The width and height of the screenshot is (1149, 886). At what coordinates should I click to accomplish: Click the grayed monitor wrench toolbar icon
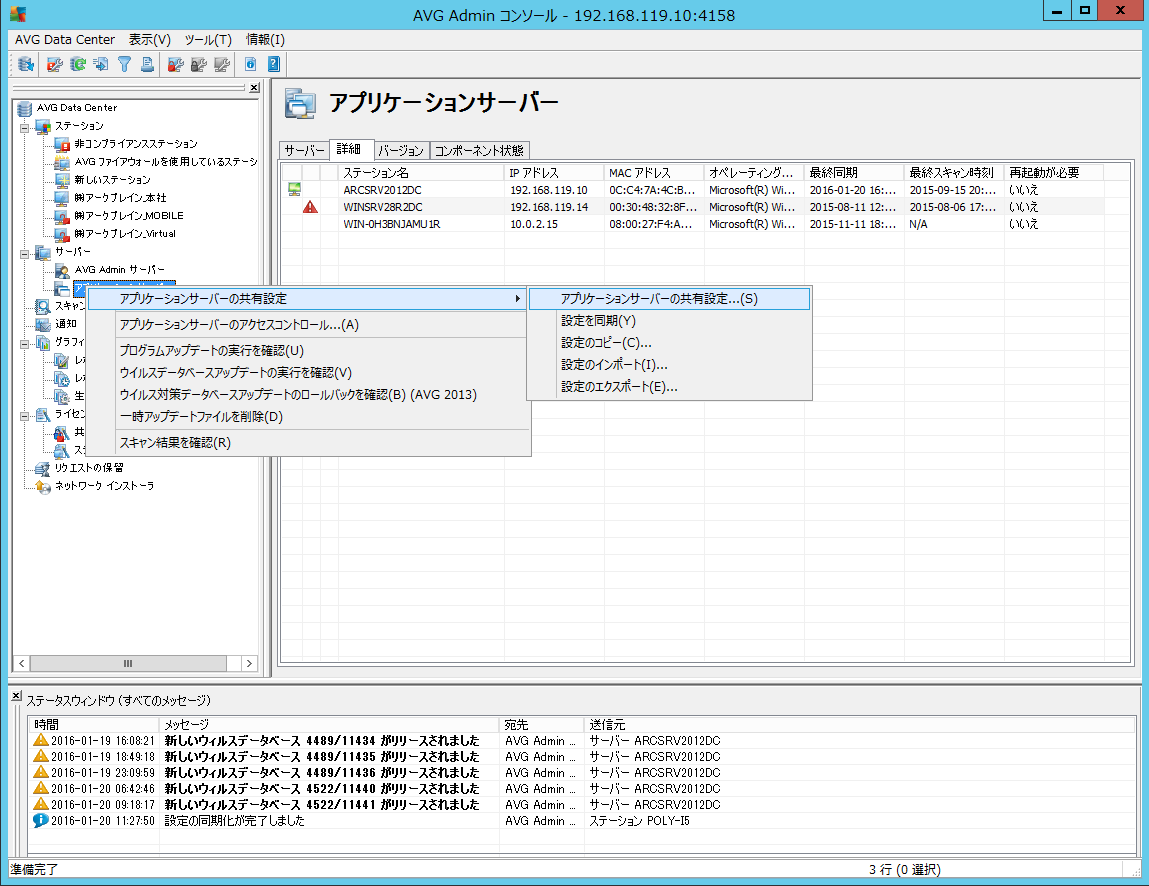[222, 64]
